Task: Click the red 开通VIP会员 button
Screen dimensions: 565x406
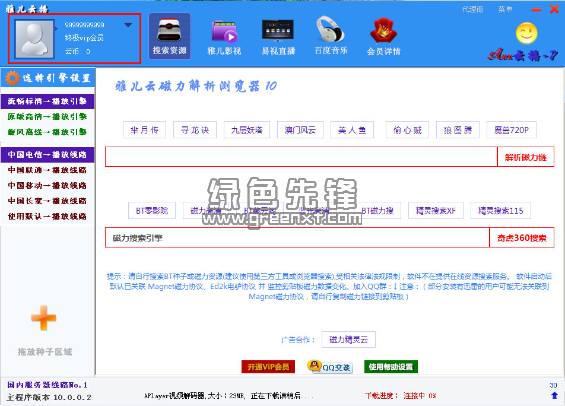Action: [268, 367]
